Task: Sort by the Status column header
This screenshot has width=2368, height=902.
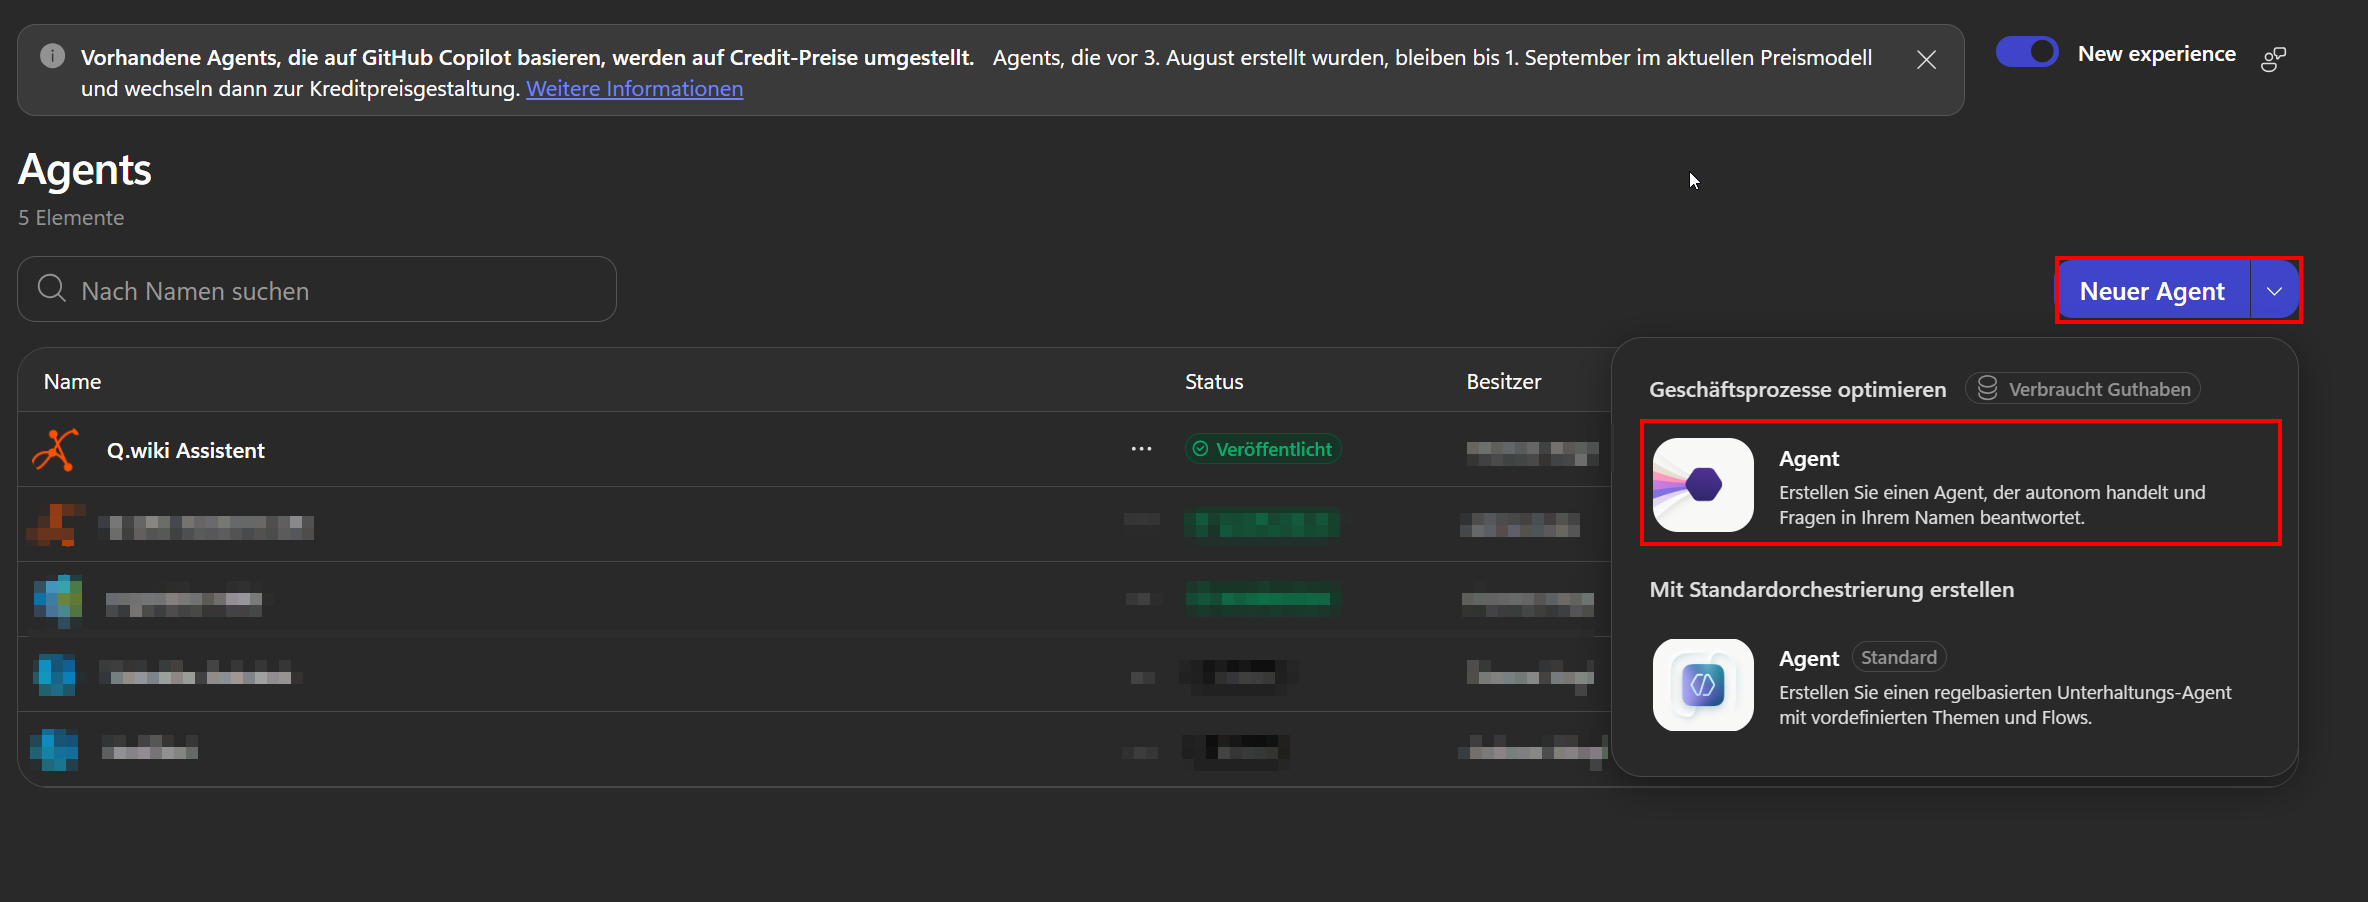Action: click(1214, 381)
